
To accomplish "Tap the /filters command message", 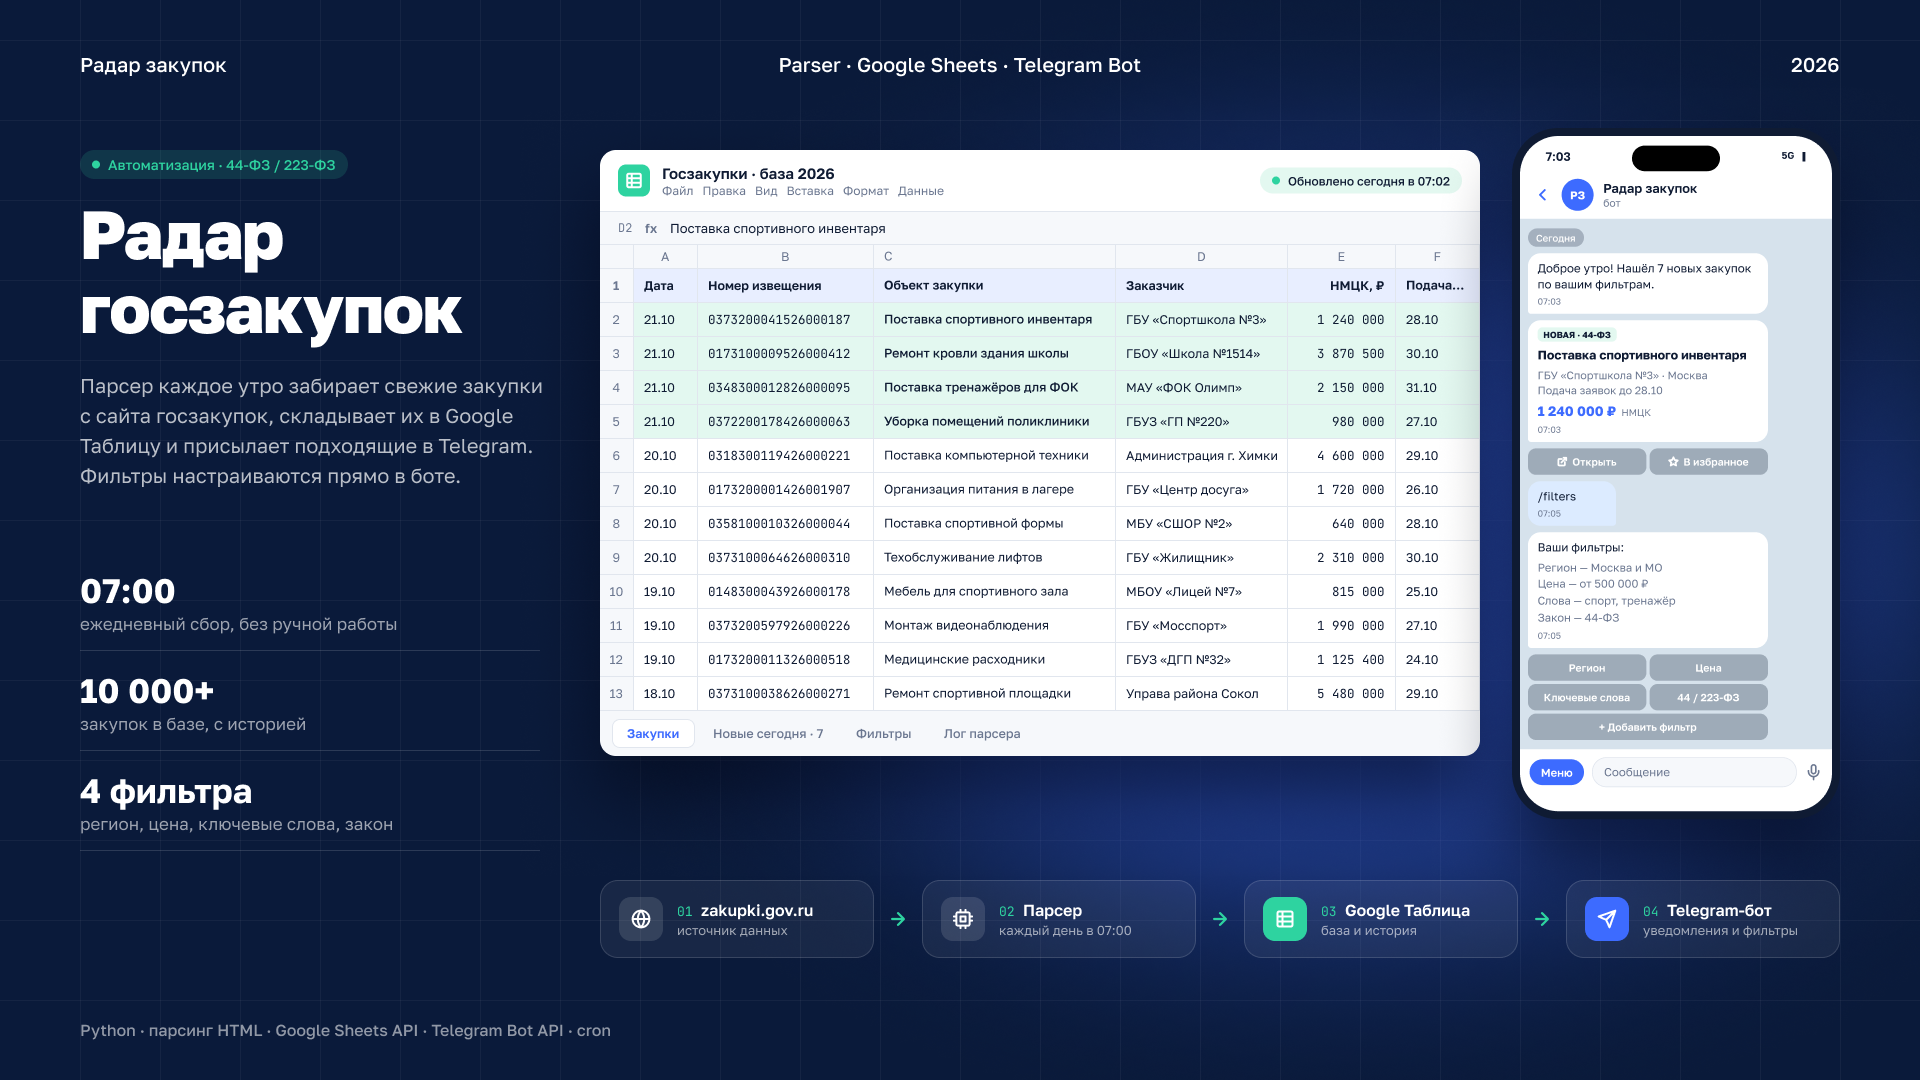I will point(1571,504).
